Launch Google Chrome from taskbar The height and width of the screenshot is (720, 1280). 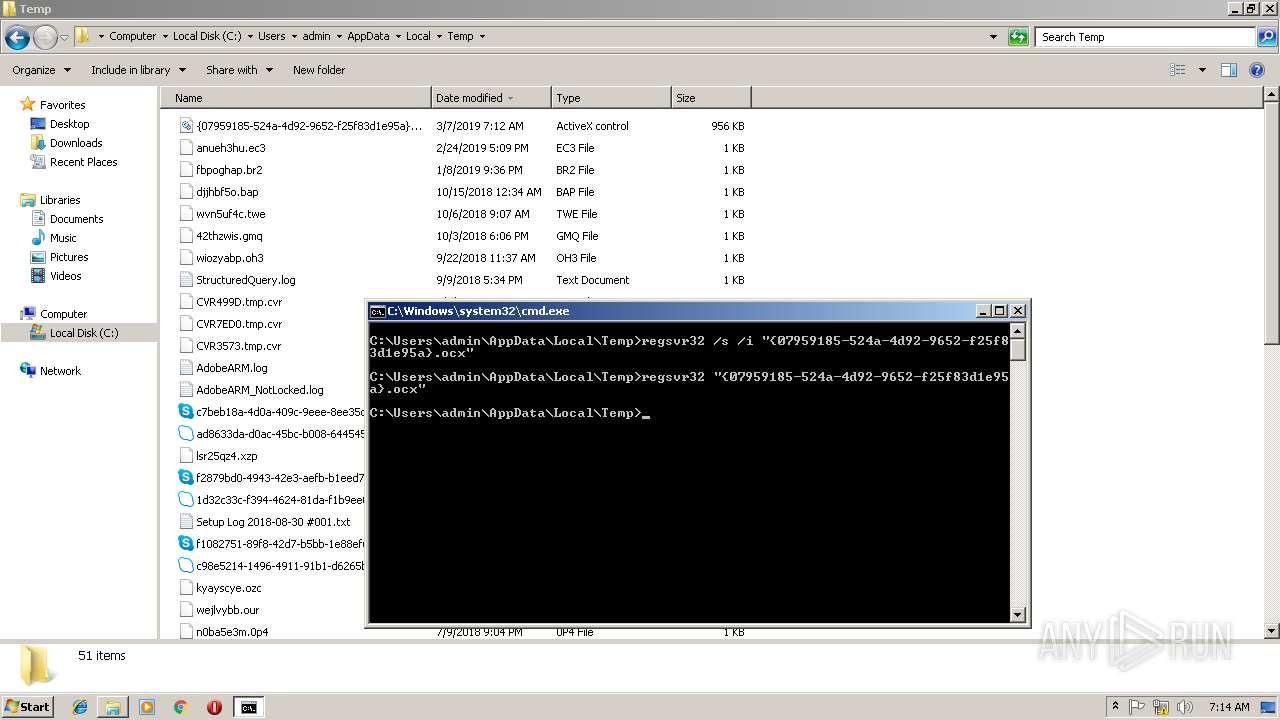180,707
